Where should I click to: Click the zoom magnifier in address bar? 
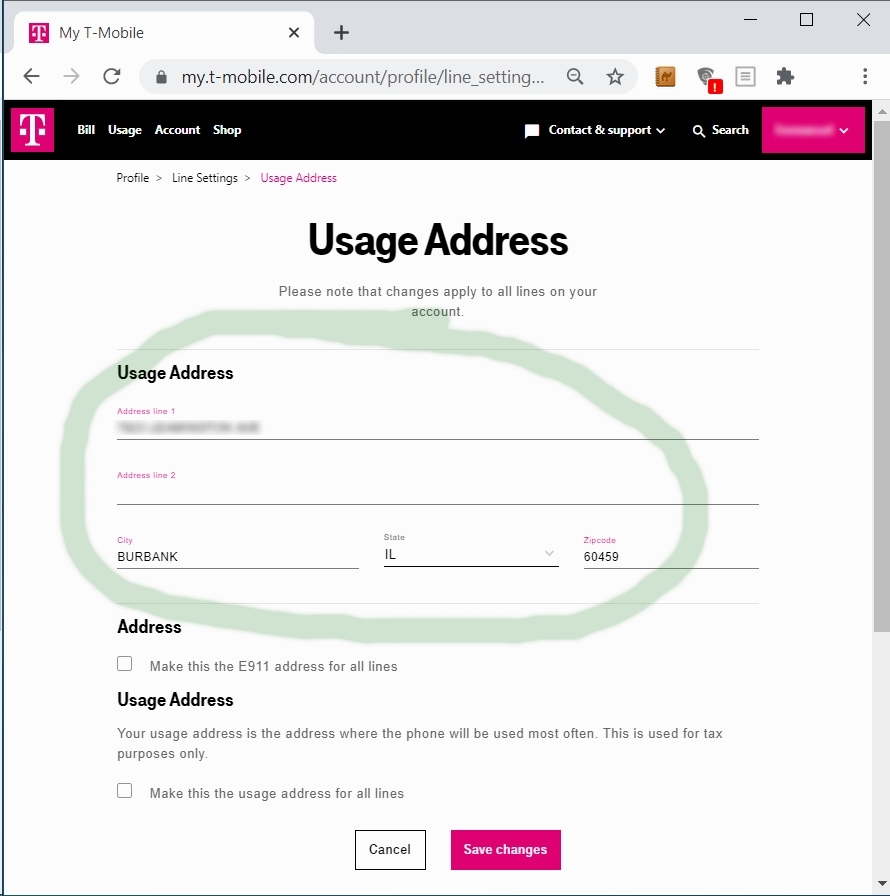point(575,76)
